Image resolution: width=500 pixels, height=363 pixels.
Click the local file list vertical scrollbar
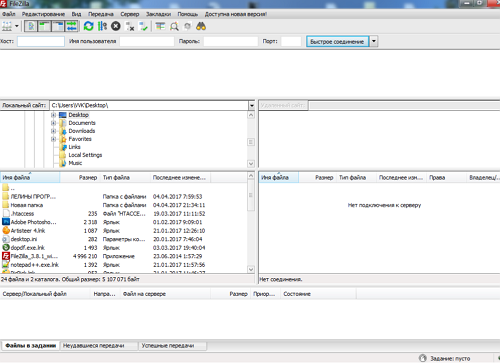point(251,222)
